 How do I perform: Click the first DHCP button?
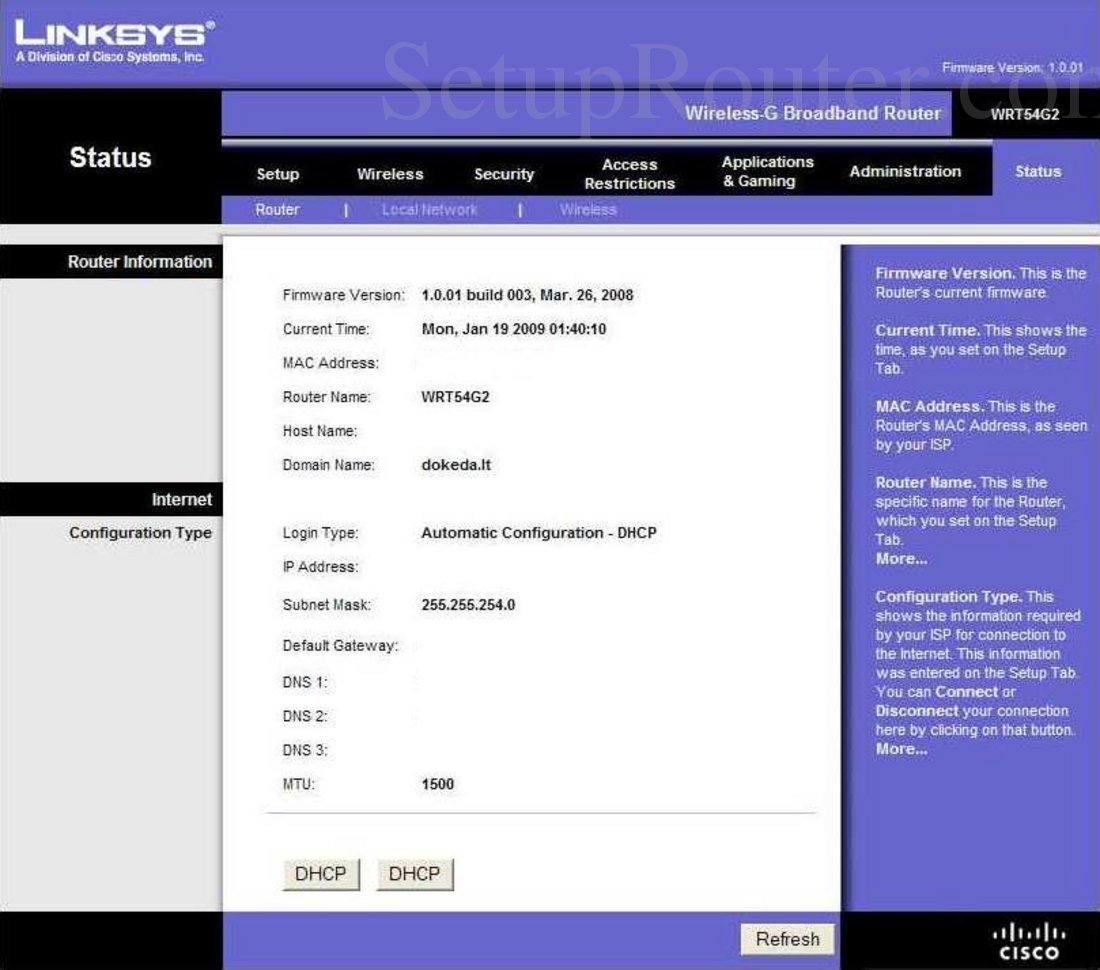320,872
